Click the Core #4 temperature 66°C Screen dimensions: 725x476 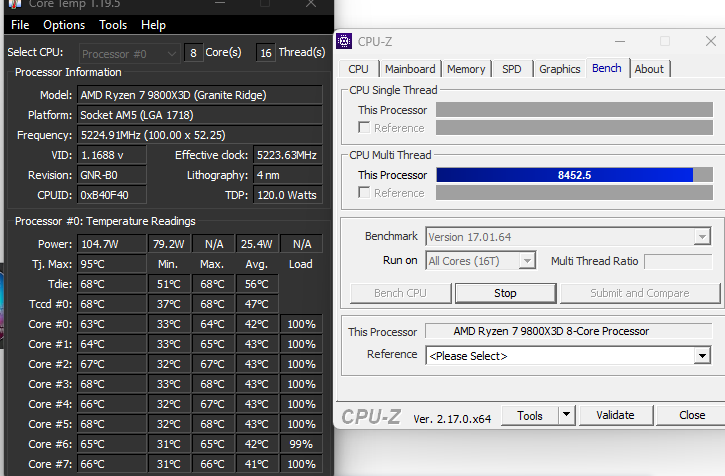tap(112, 404)
